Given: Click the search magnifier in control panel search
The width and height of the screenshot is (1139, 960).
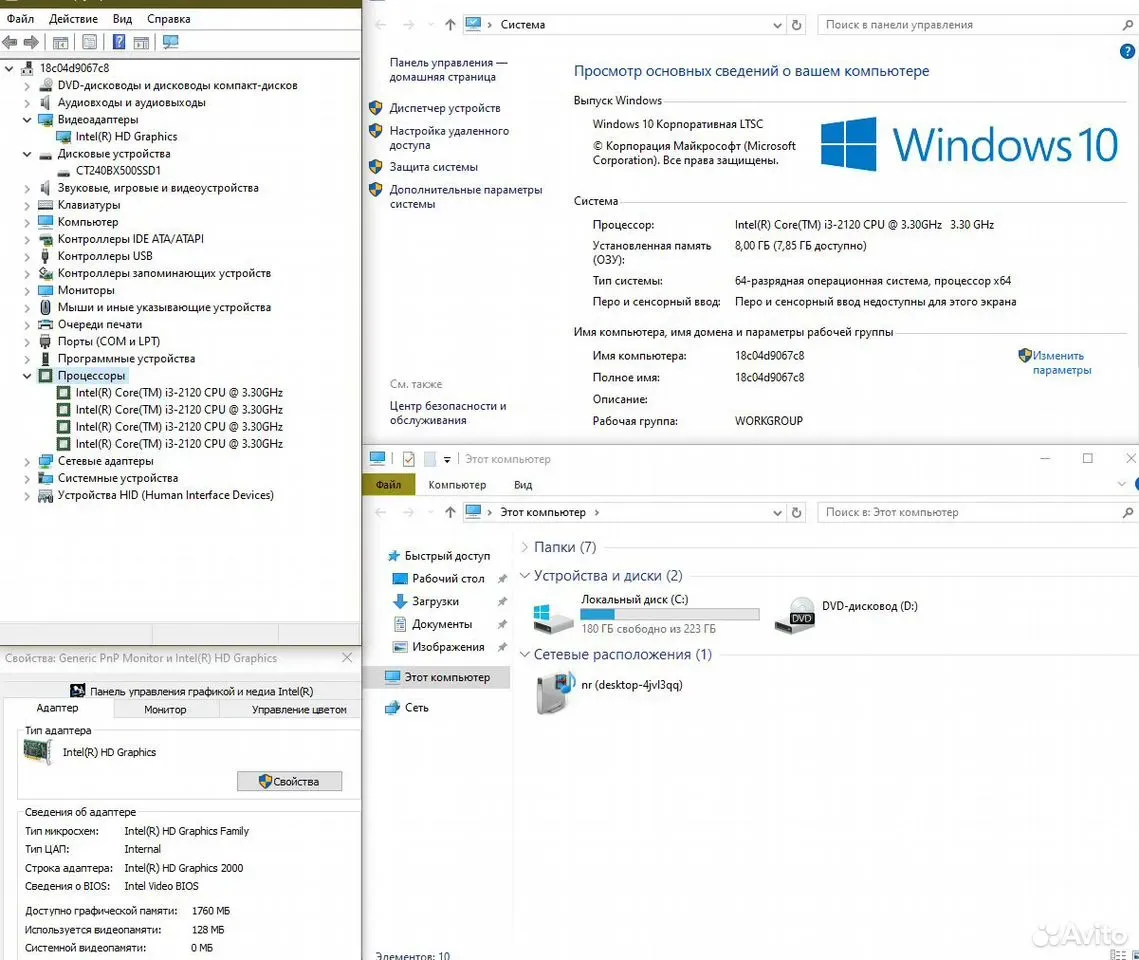Looking at the screenshot, I should [1127, 25].
